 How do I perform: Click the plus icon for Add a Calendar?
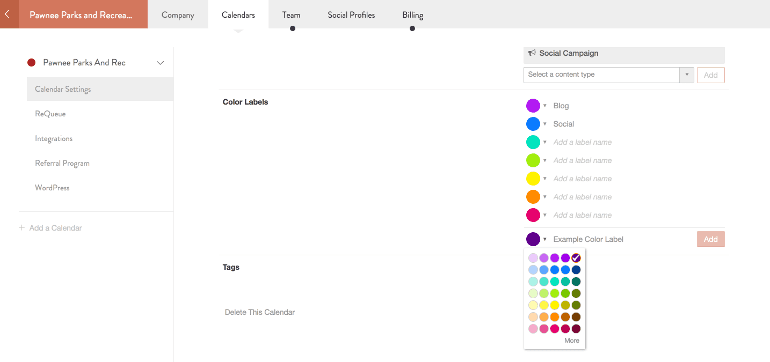22,228
